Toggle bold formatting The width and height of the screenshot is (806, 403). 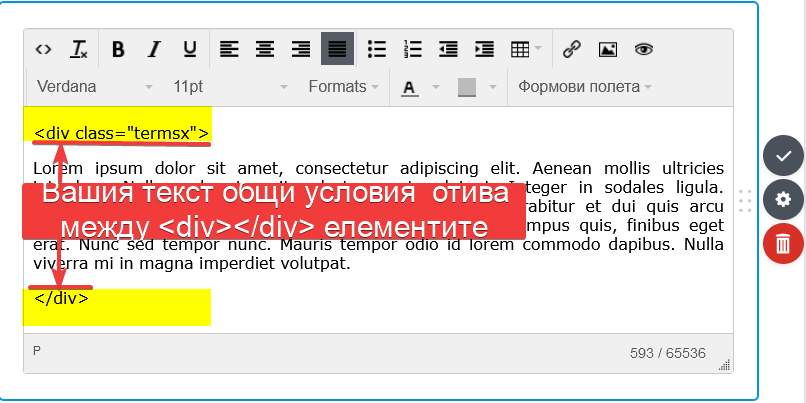pyautogui.click(x=118, y=48)
